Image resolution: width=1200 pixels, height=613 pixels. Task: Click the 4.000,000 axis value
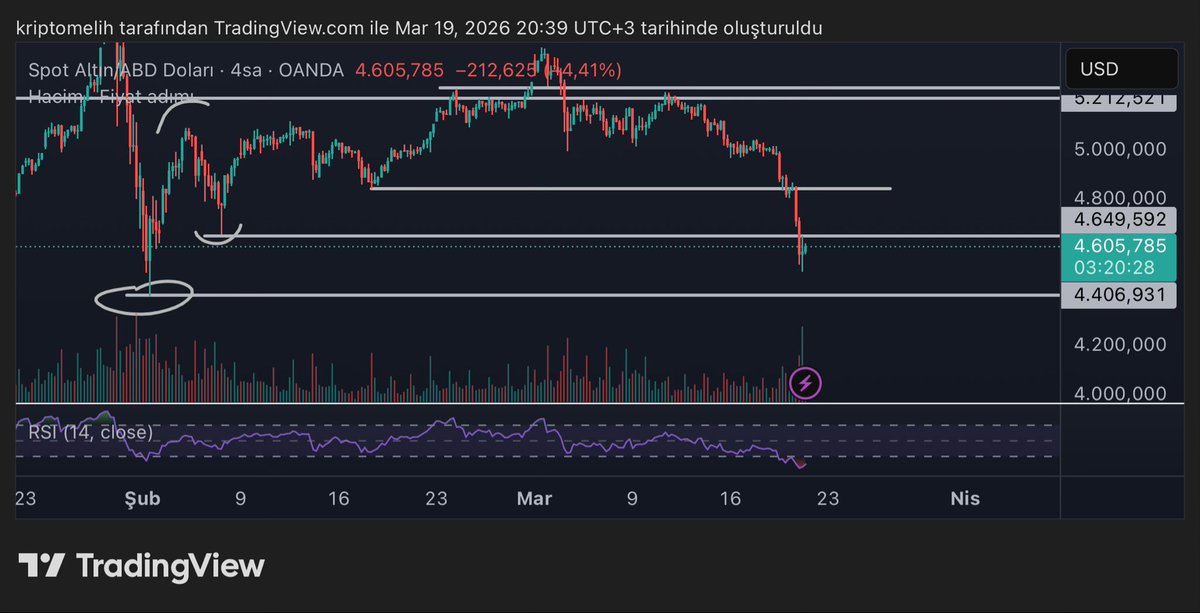[1118, 393]
